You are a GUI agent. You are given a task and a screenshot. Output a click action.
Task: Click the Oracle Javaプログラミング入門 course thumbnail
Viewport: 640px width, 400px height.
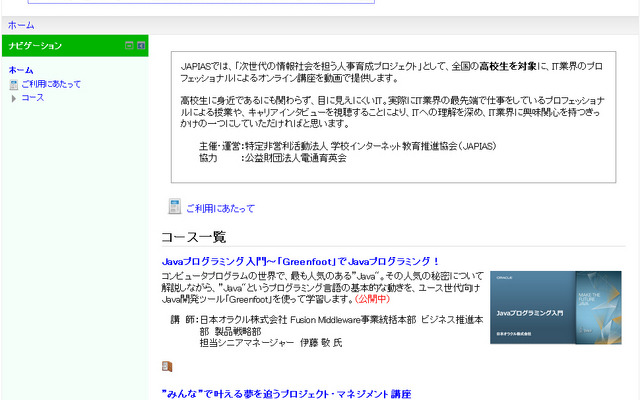(x=556, y=307)
